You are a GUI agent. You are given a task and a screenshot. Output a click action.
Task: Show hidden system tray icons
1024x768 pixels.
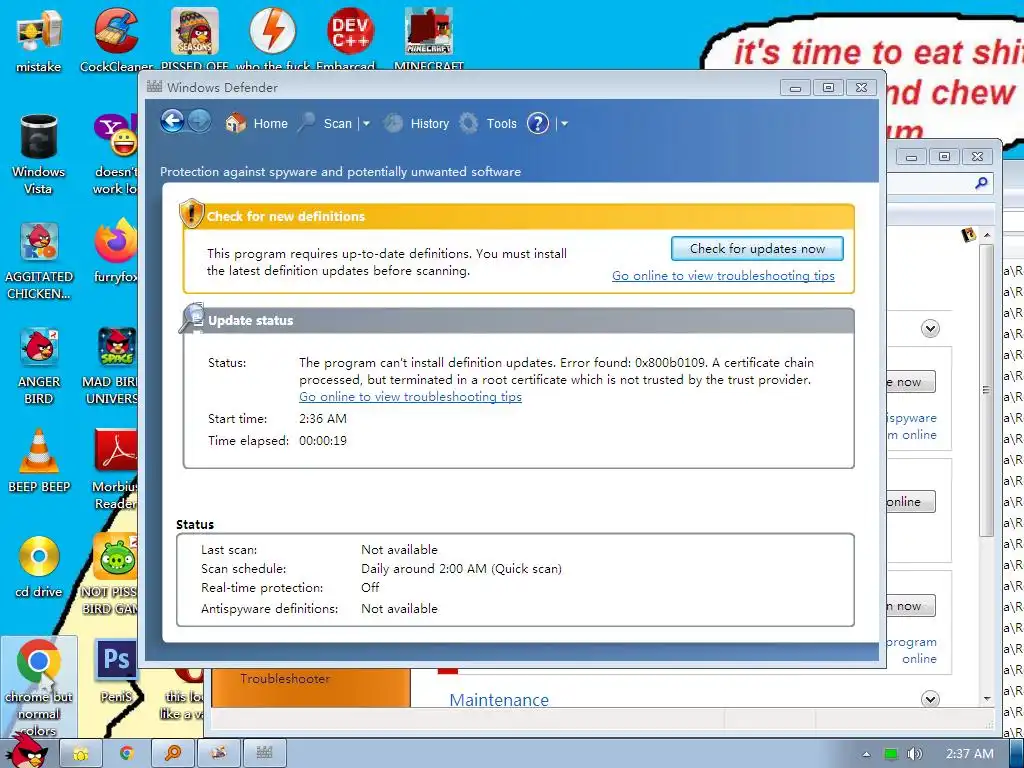coord(866,754)
